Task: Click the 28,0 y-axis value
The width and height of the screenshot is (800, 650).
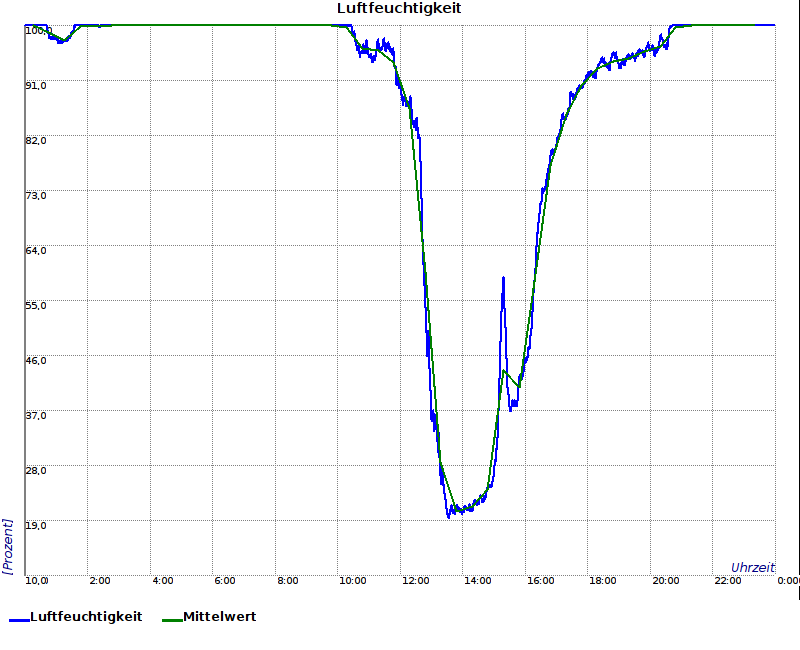Action: [36, 470]
